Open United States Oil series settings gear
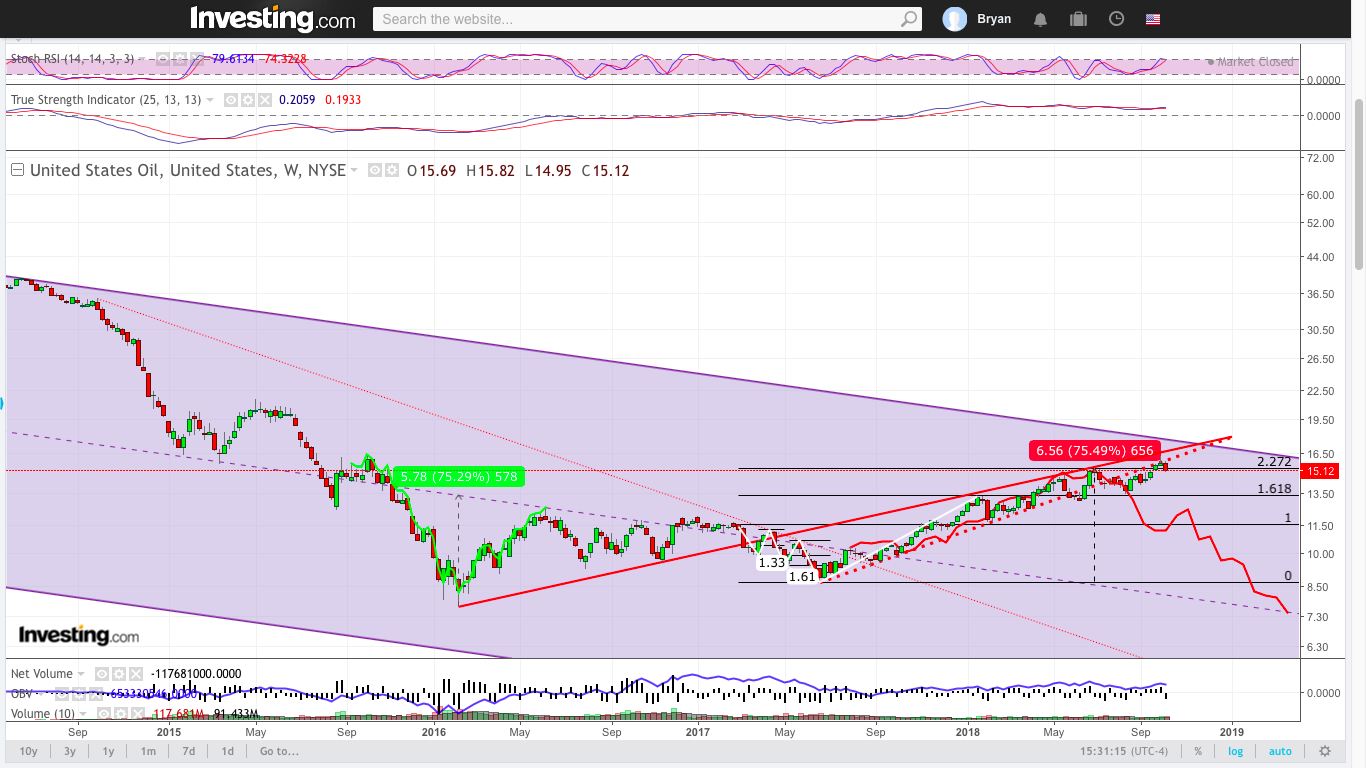 (x=390, y=170)
